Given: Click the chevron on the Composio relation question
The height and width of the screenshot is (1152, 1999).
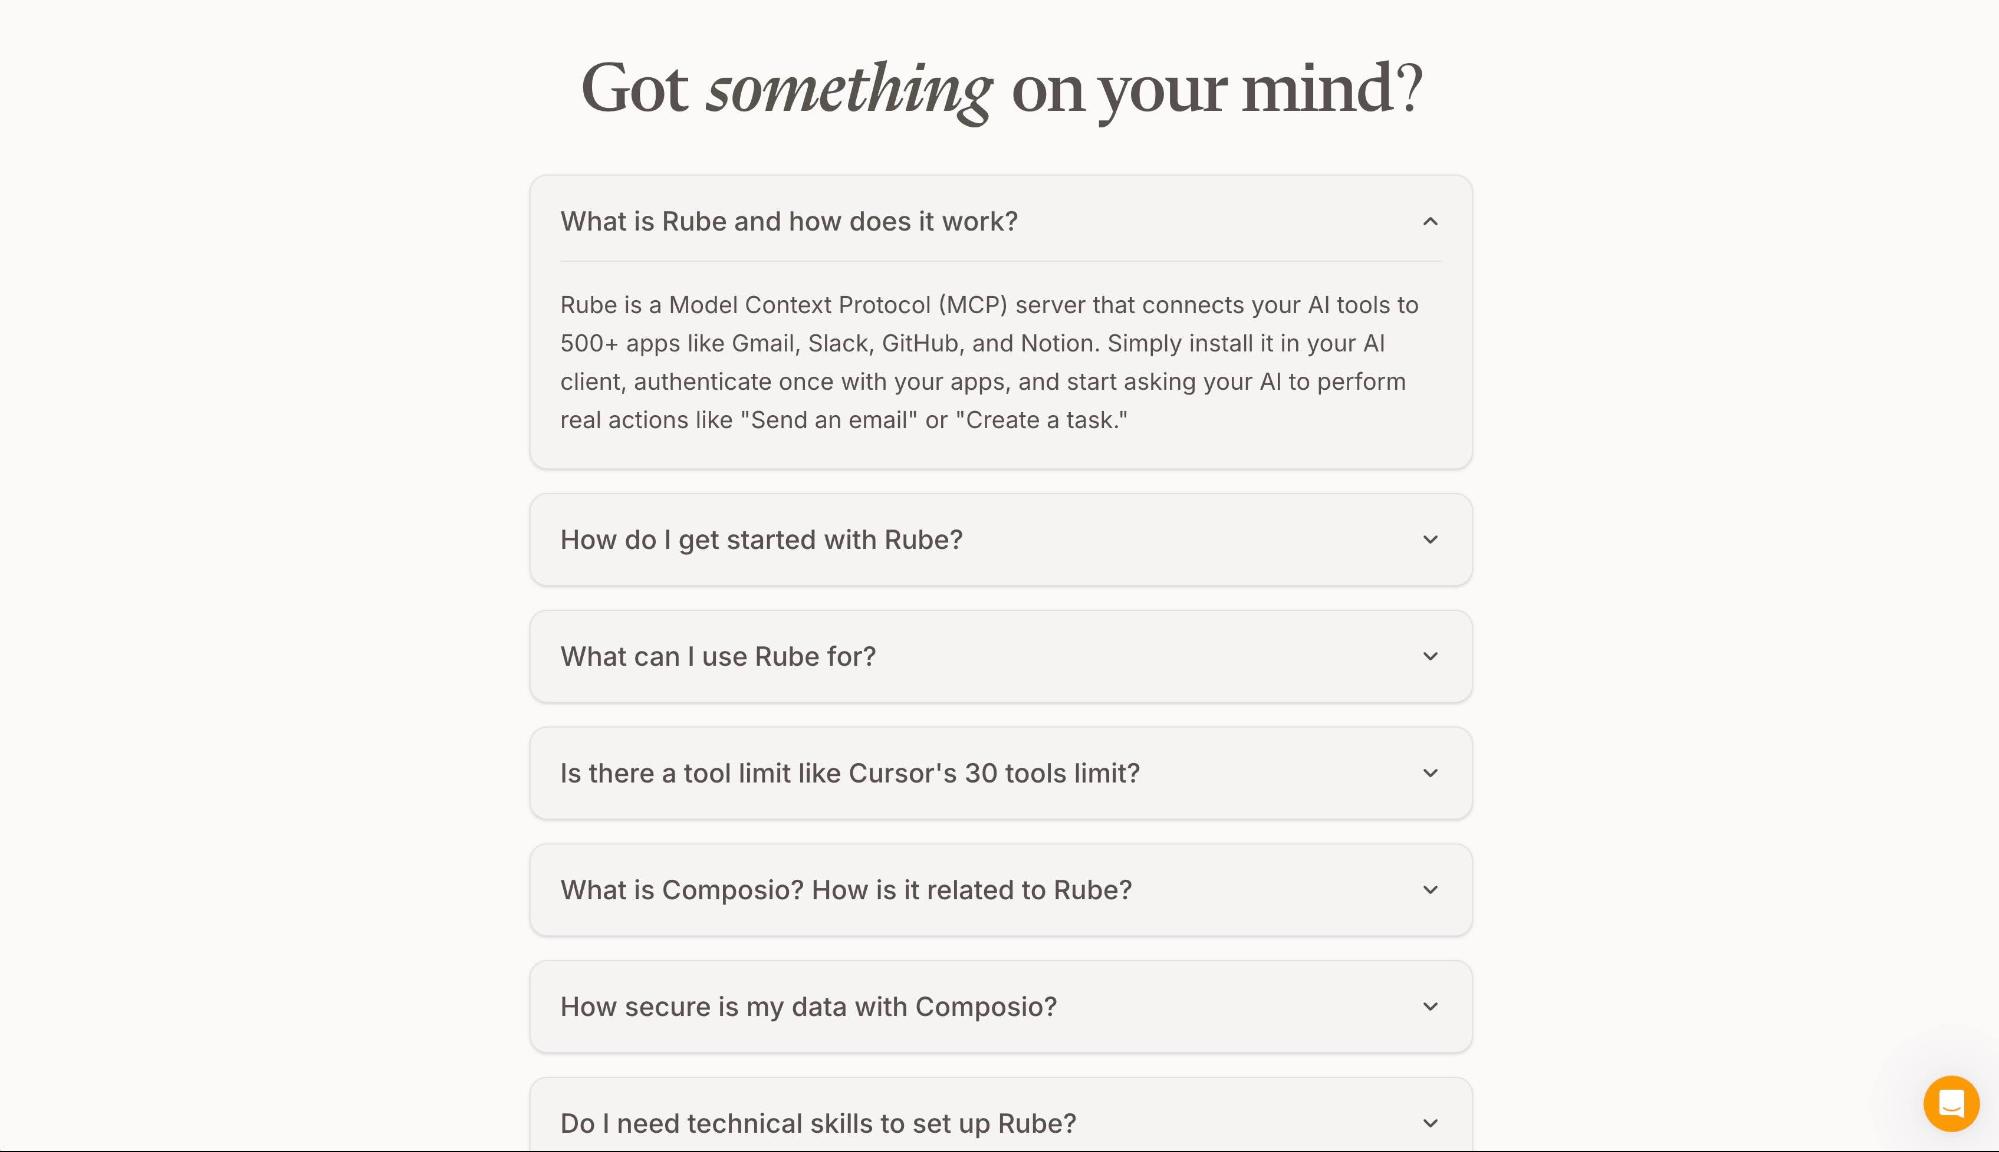Looking at the screenshot, I should click(x=1430, y=889).
